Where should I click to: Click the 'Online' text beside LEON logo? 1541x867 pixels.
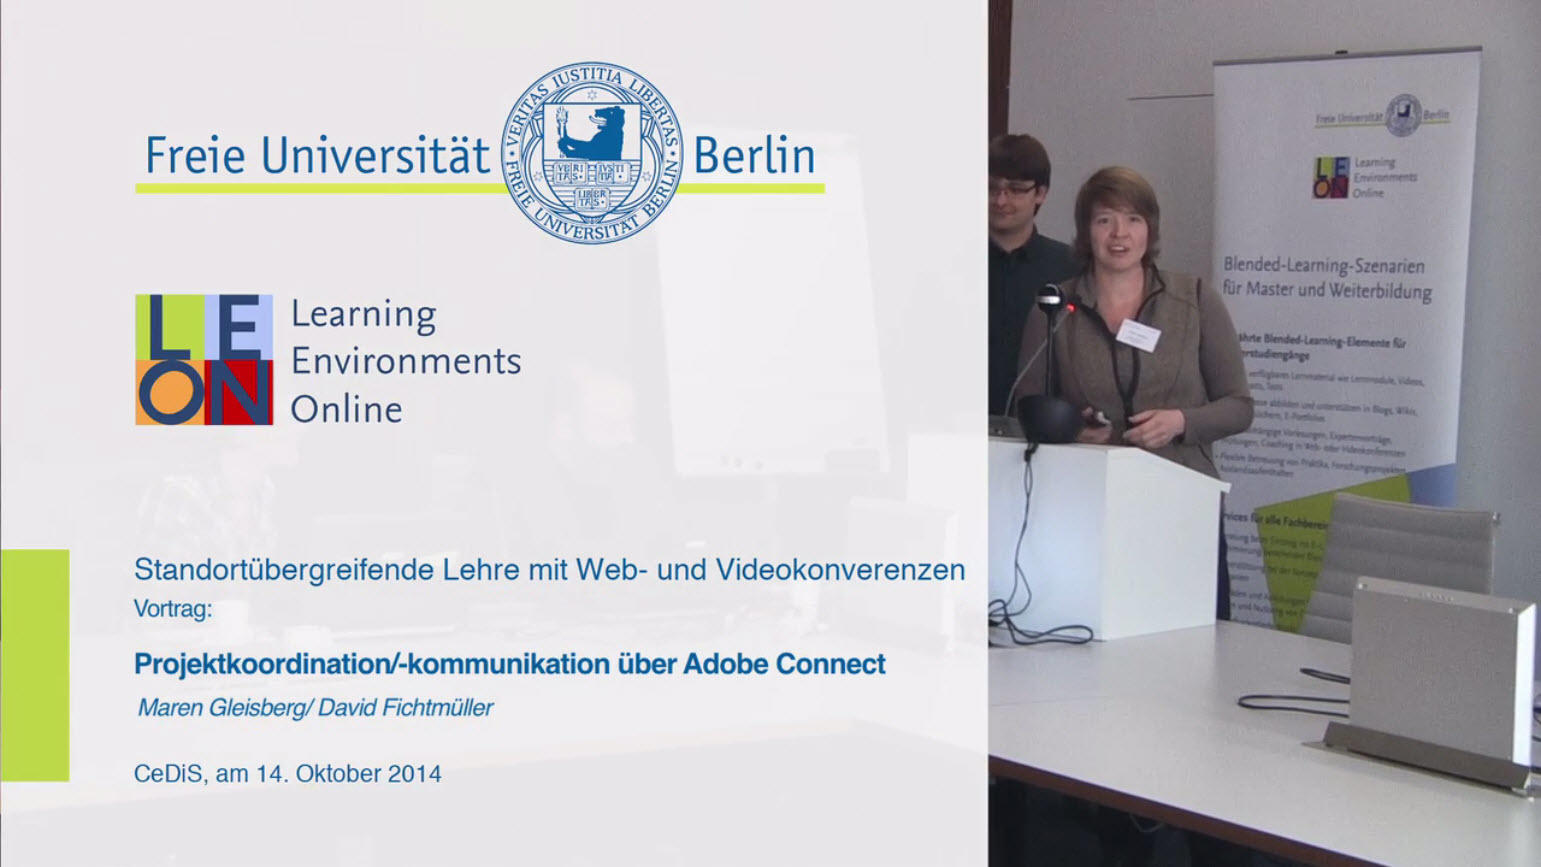[347, 409]
